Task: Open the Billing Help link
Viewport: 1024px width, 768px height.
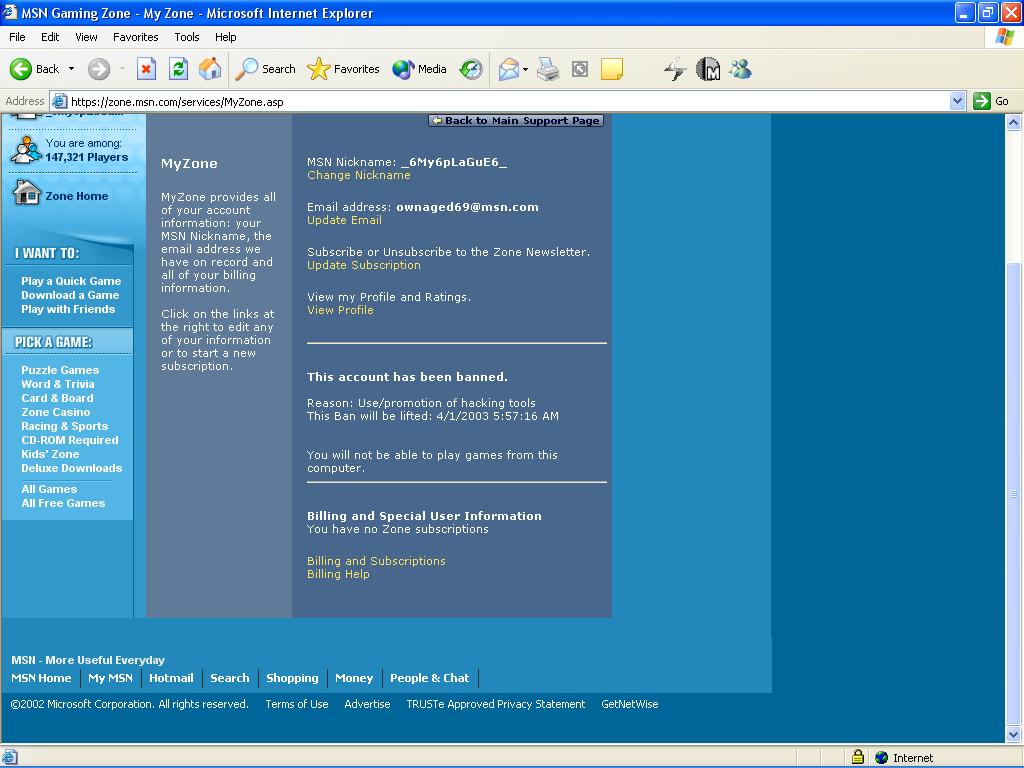Action: pyautogui.click(x=338, y=574)
